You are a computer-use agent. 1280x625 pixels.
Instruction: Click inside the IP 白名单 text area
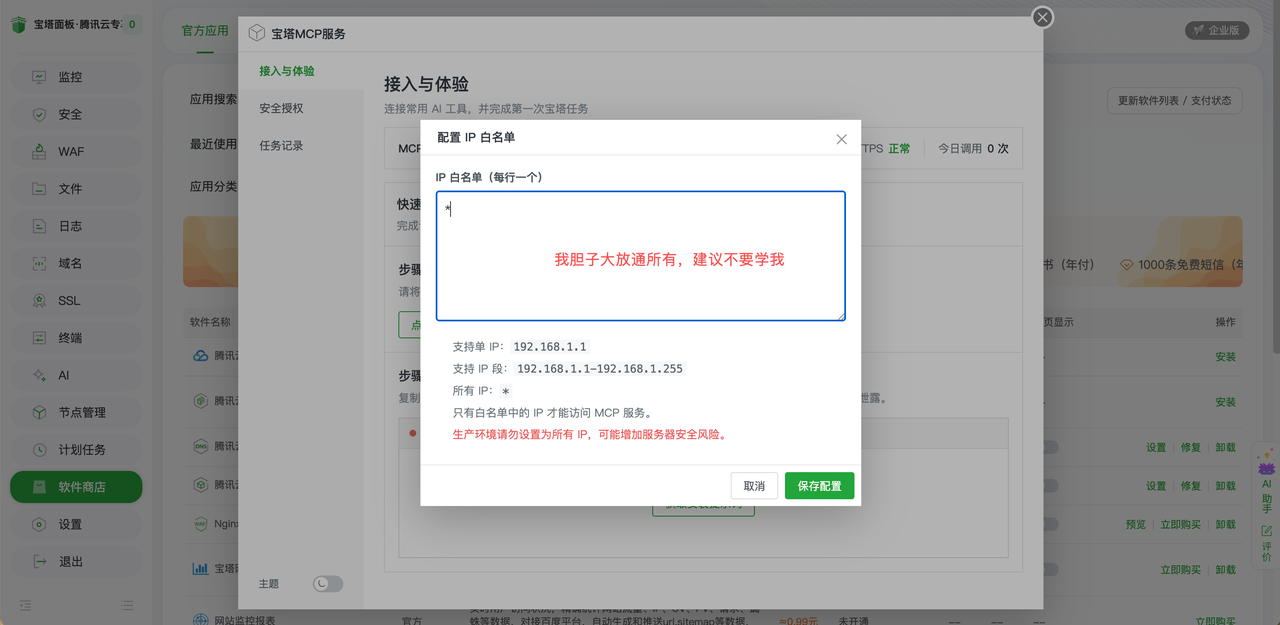click(x=641, y=256)
